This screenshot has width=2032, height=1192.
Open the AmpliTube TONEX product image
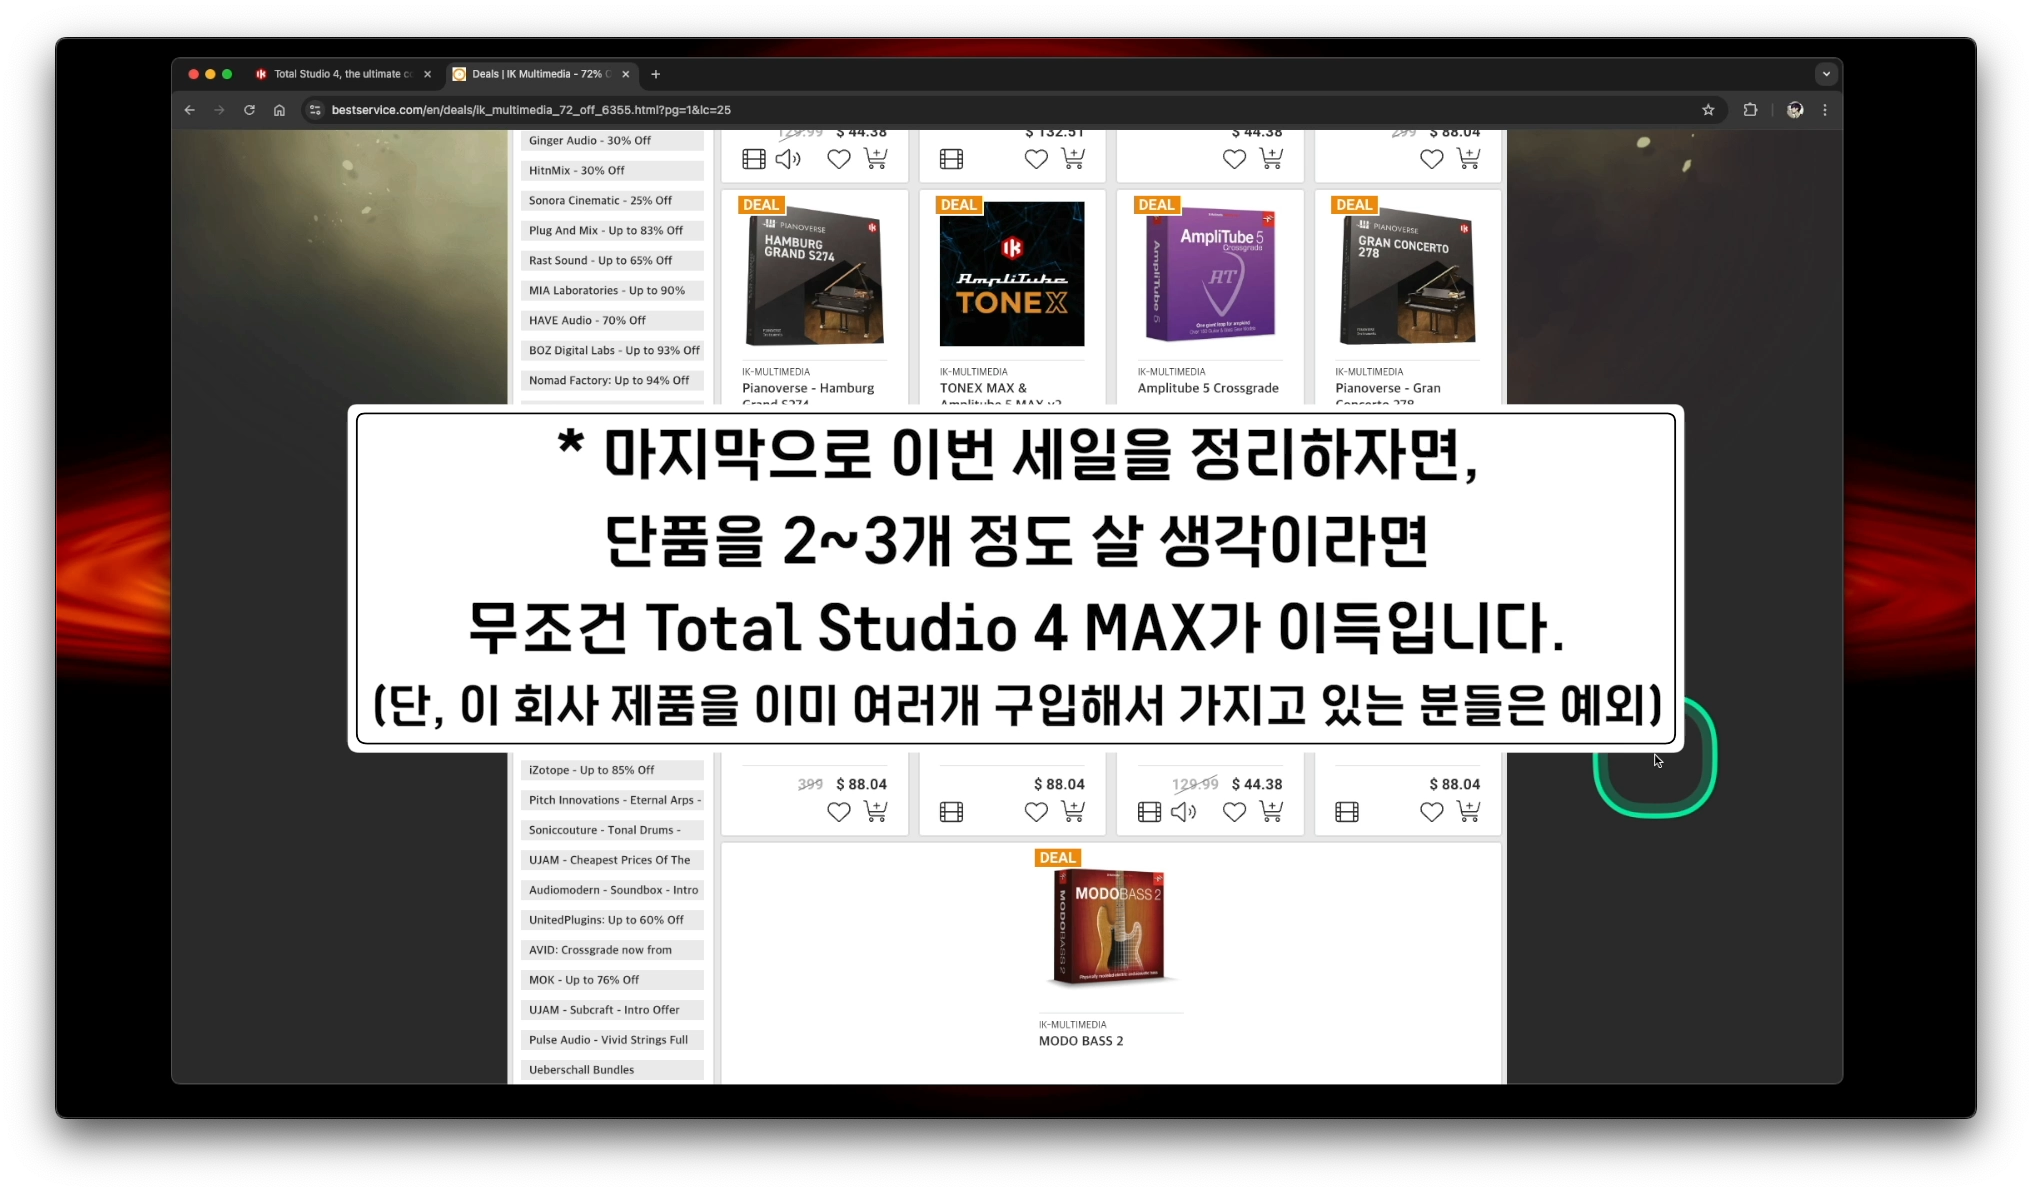tap(1012, 274)
